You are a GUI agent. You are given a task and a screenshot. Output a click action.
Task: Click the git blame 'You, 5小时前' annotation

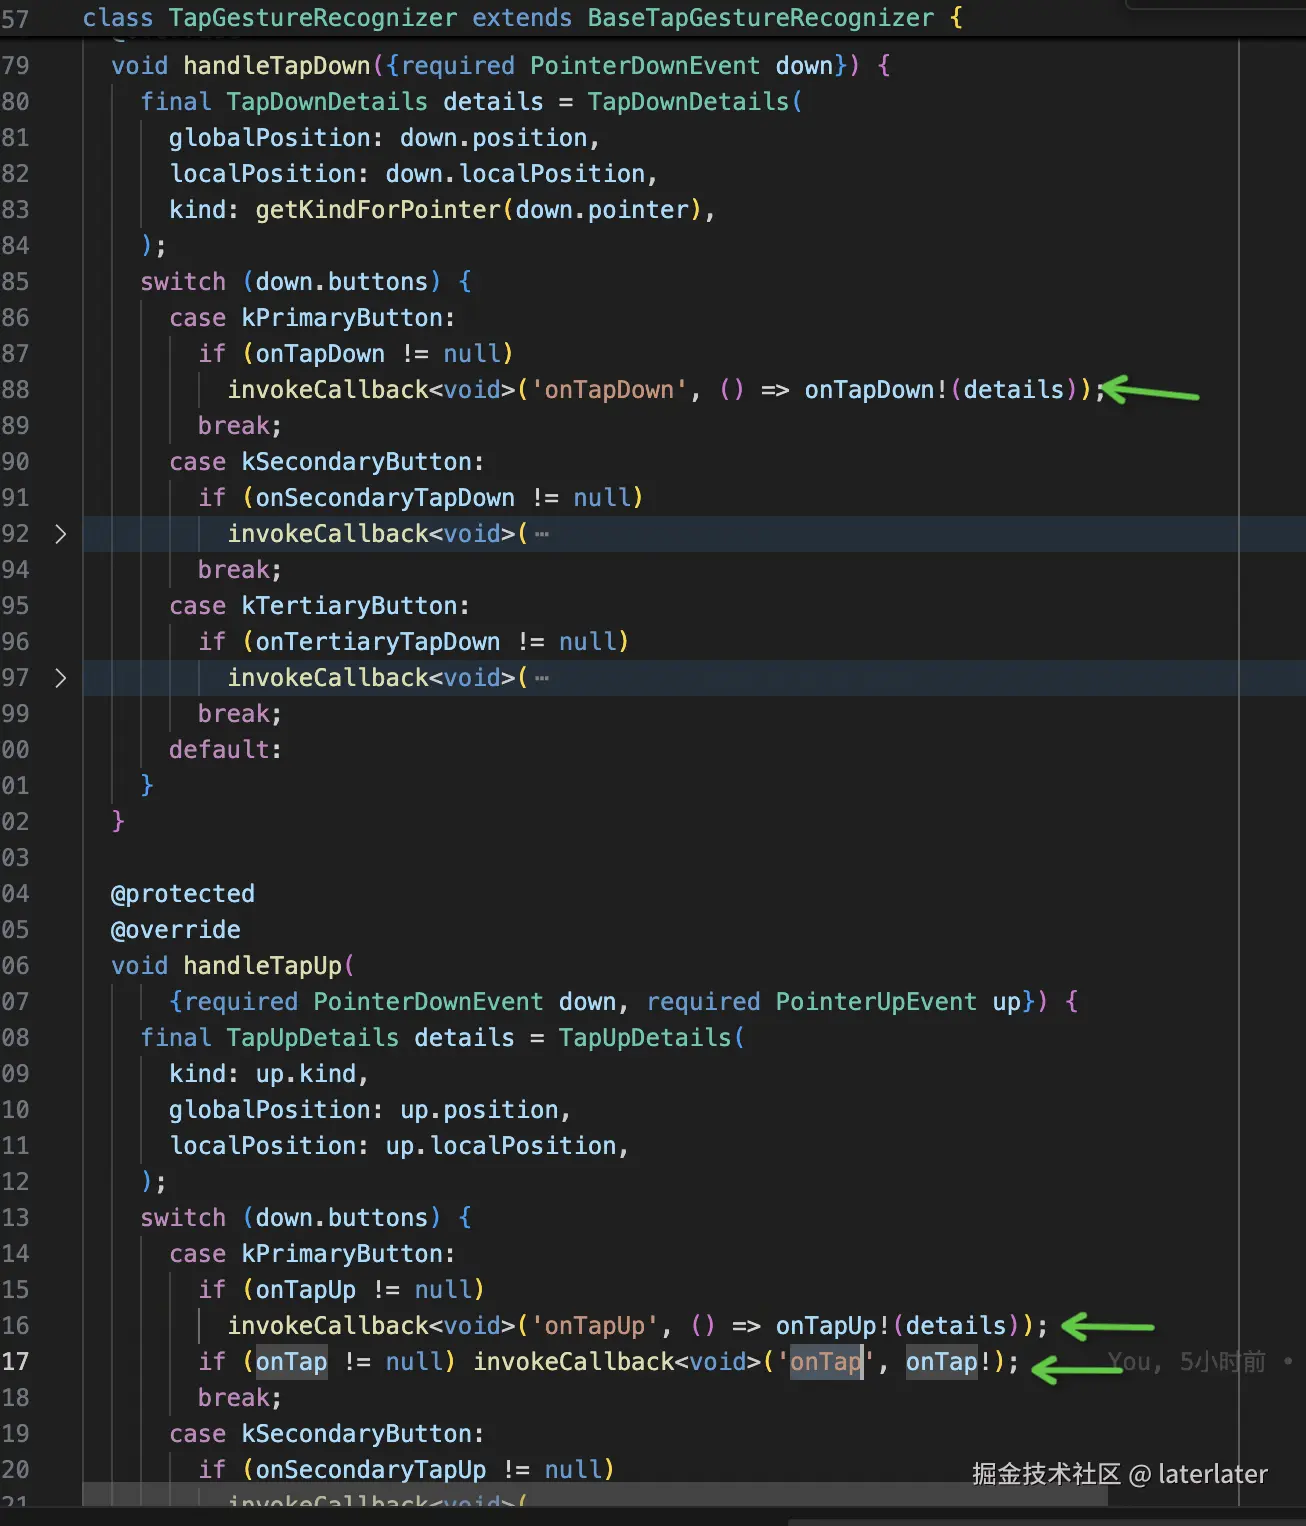1187,1362
